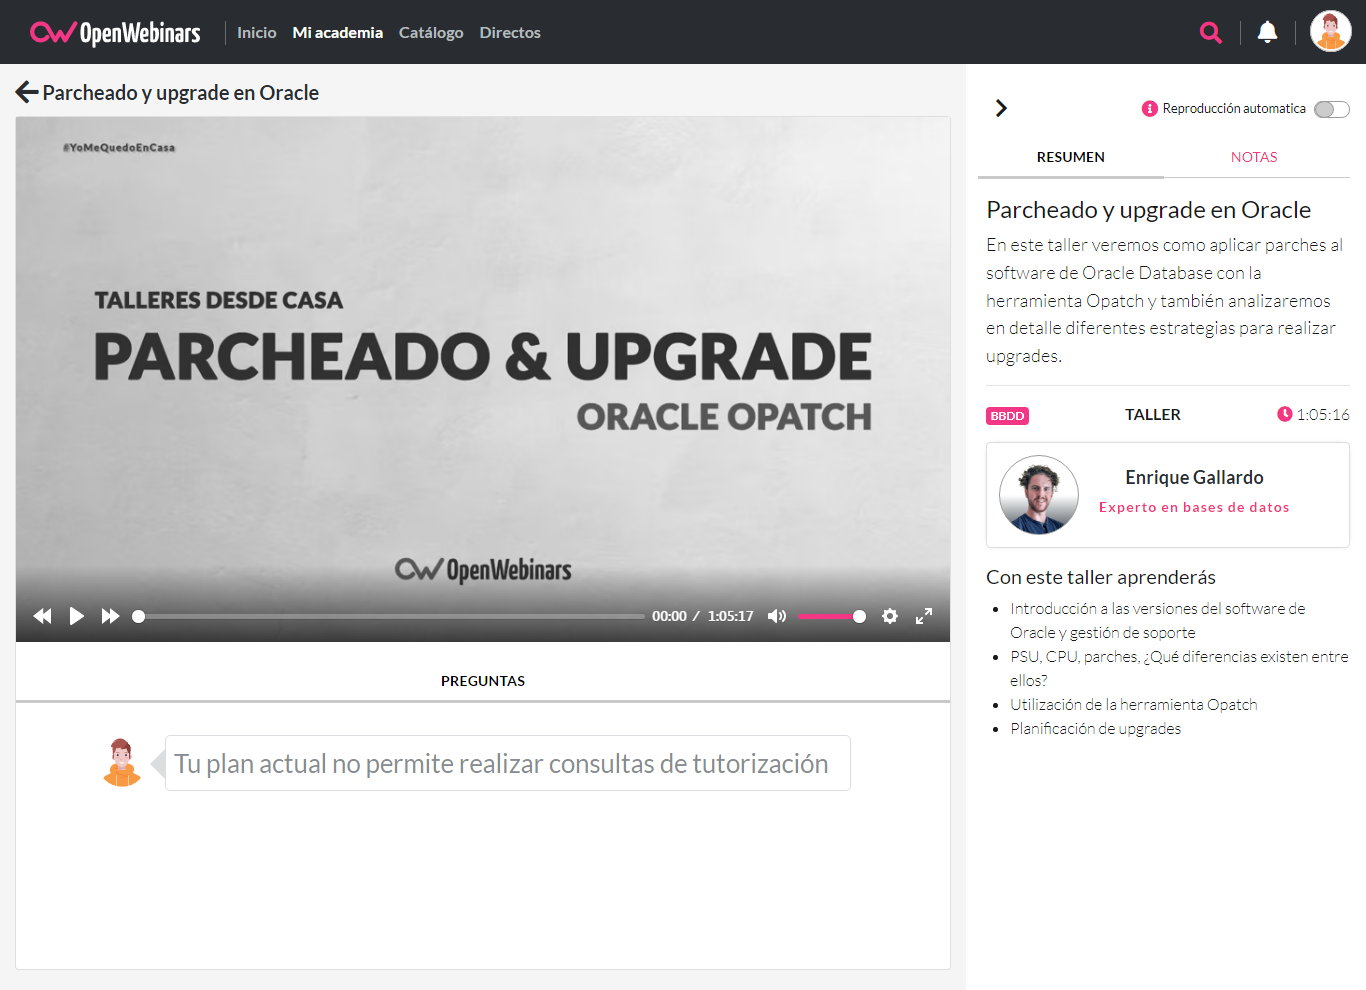
Task: Open the PREGUNTAS tab
Action: click(482, 681)
